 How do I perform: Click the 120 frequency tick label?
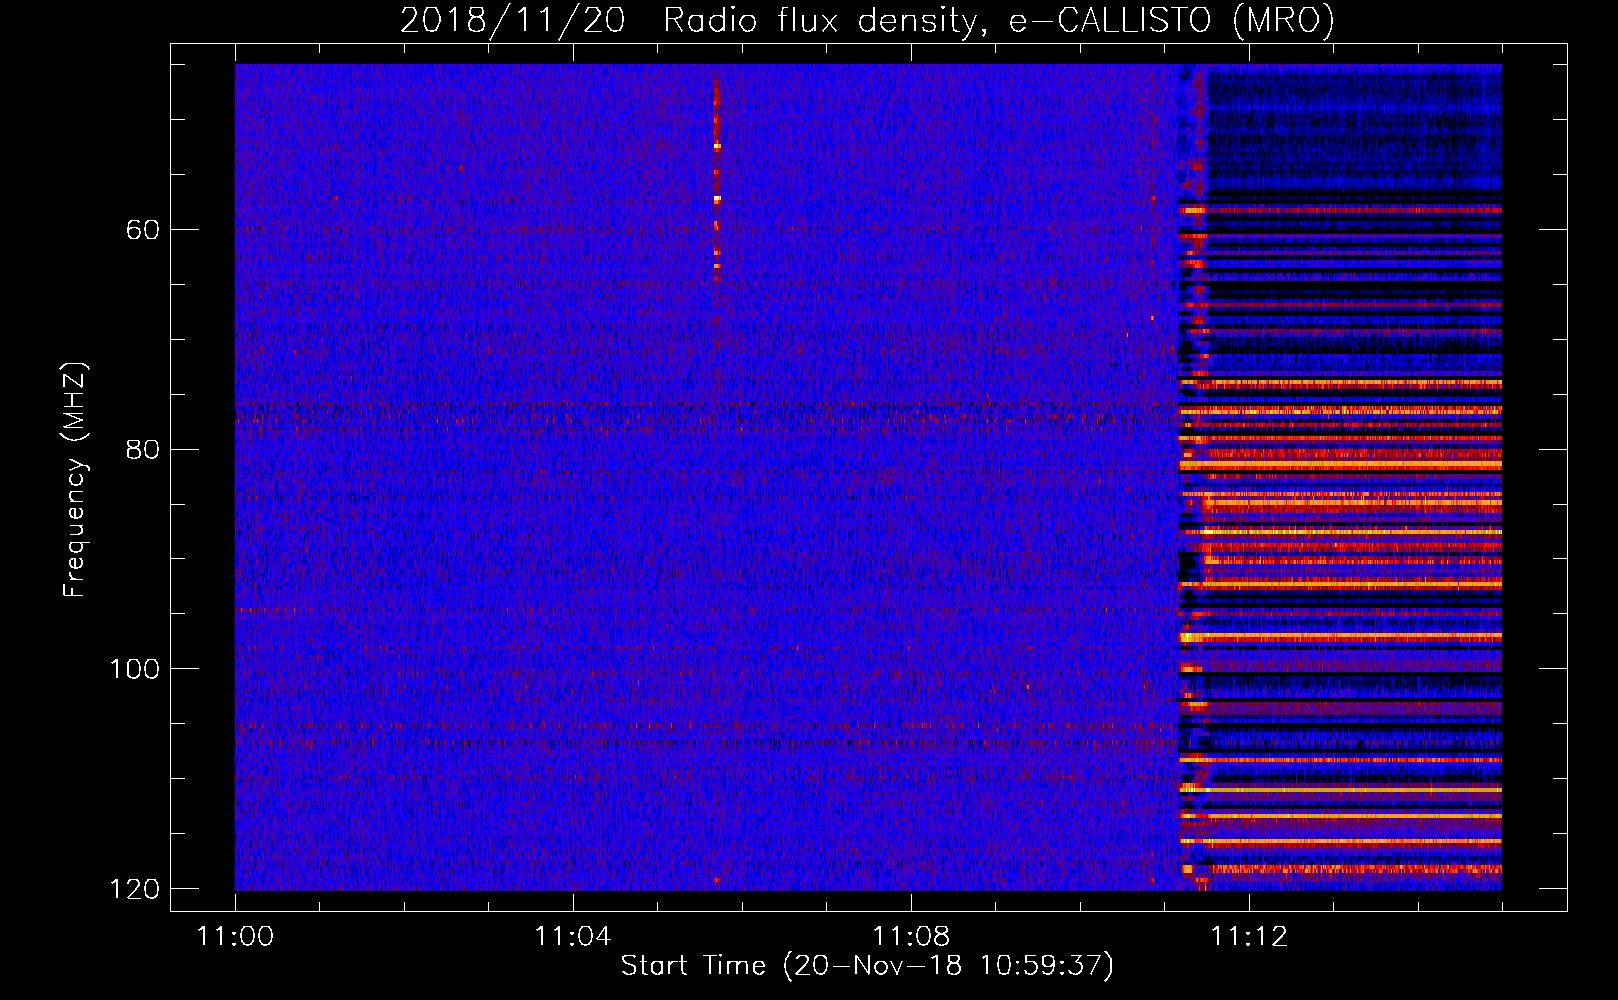(134, 889)
